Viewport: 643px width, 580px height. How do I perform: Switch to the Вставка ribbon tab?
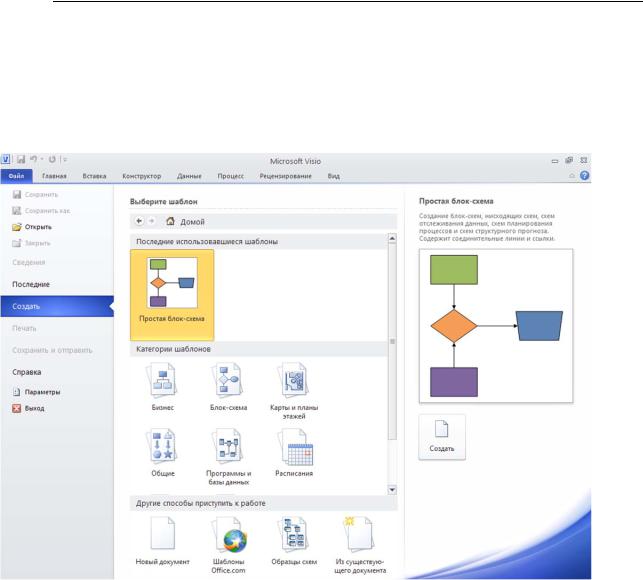tap(94, 176)
